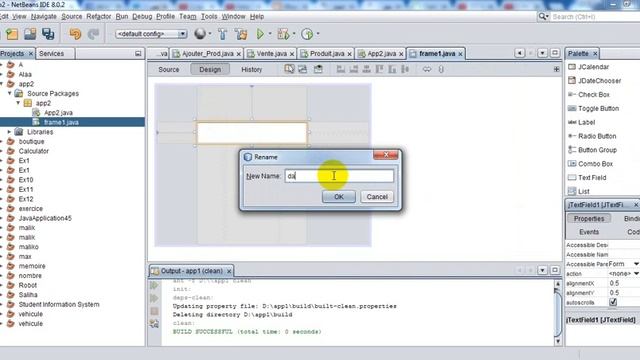Cancel the Rename dialog
The height and width of the screenshot is (360, 640).
pyautogui.click(x=377, y=197)
